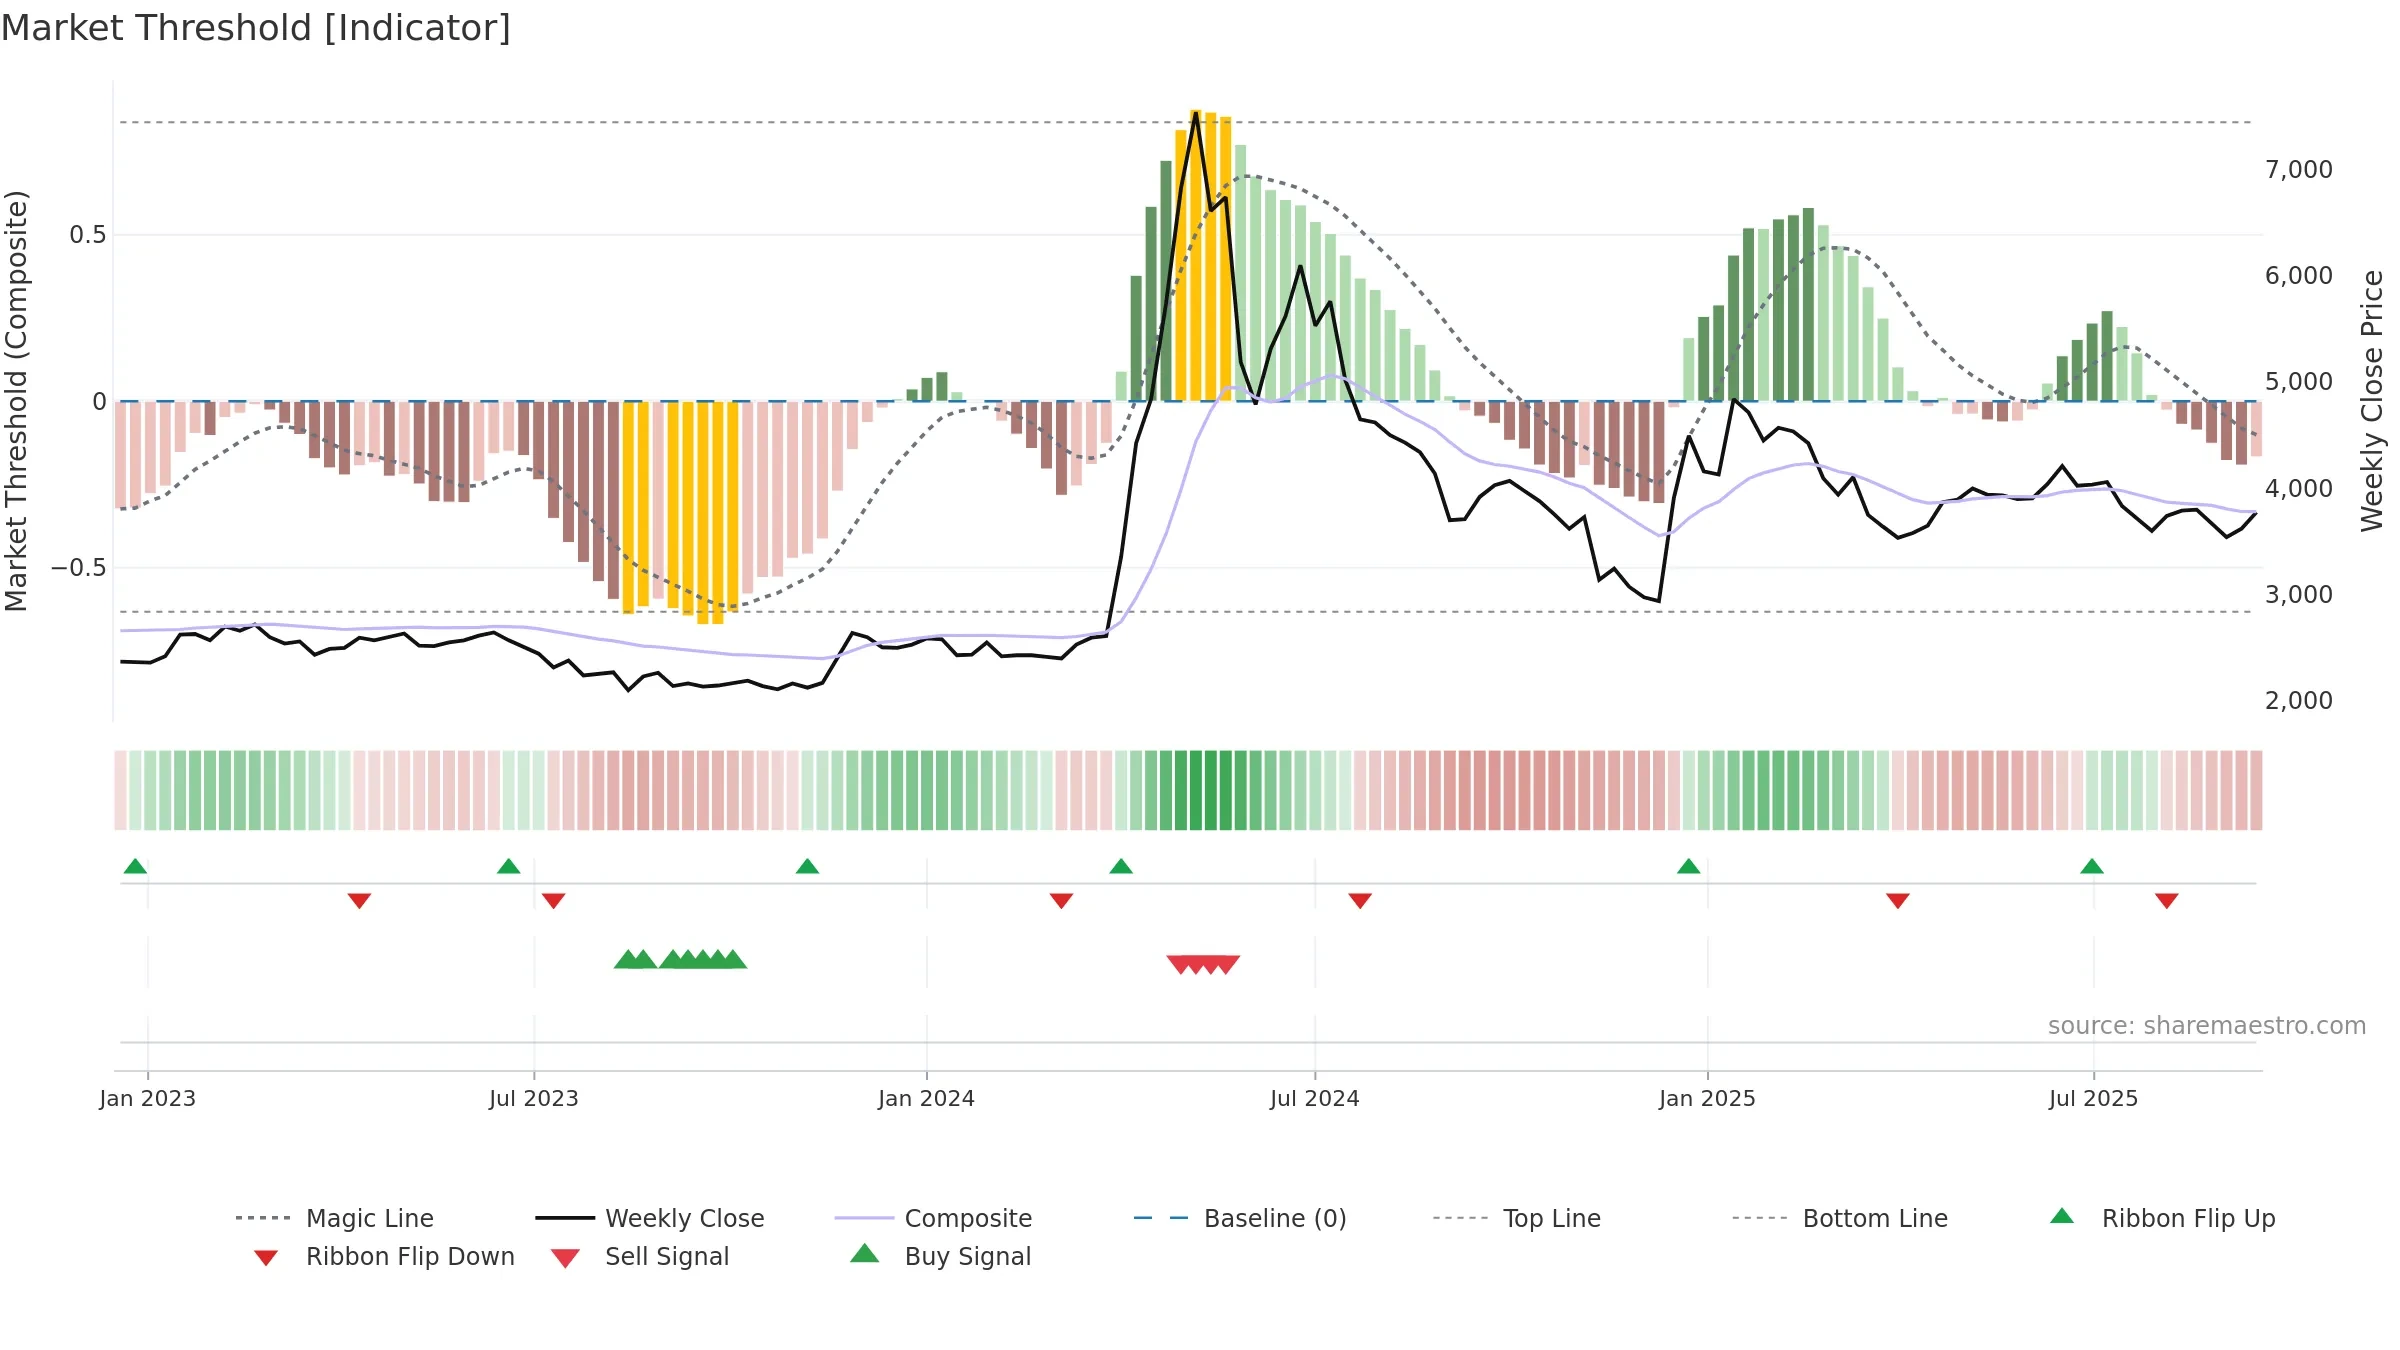
Task: Click the last Ribbon Flip Down marker near Aug 2025
Action: (x=2167, y=901)
